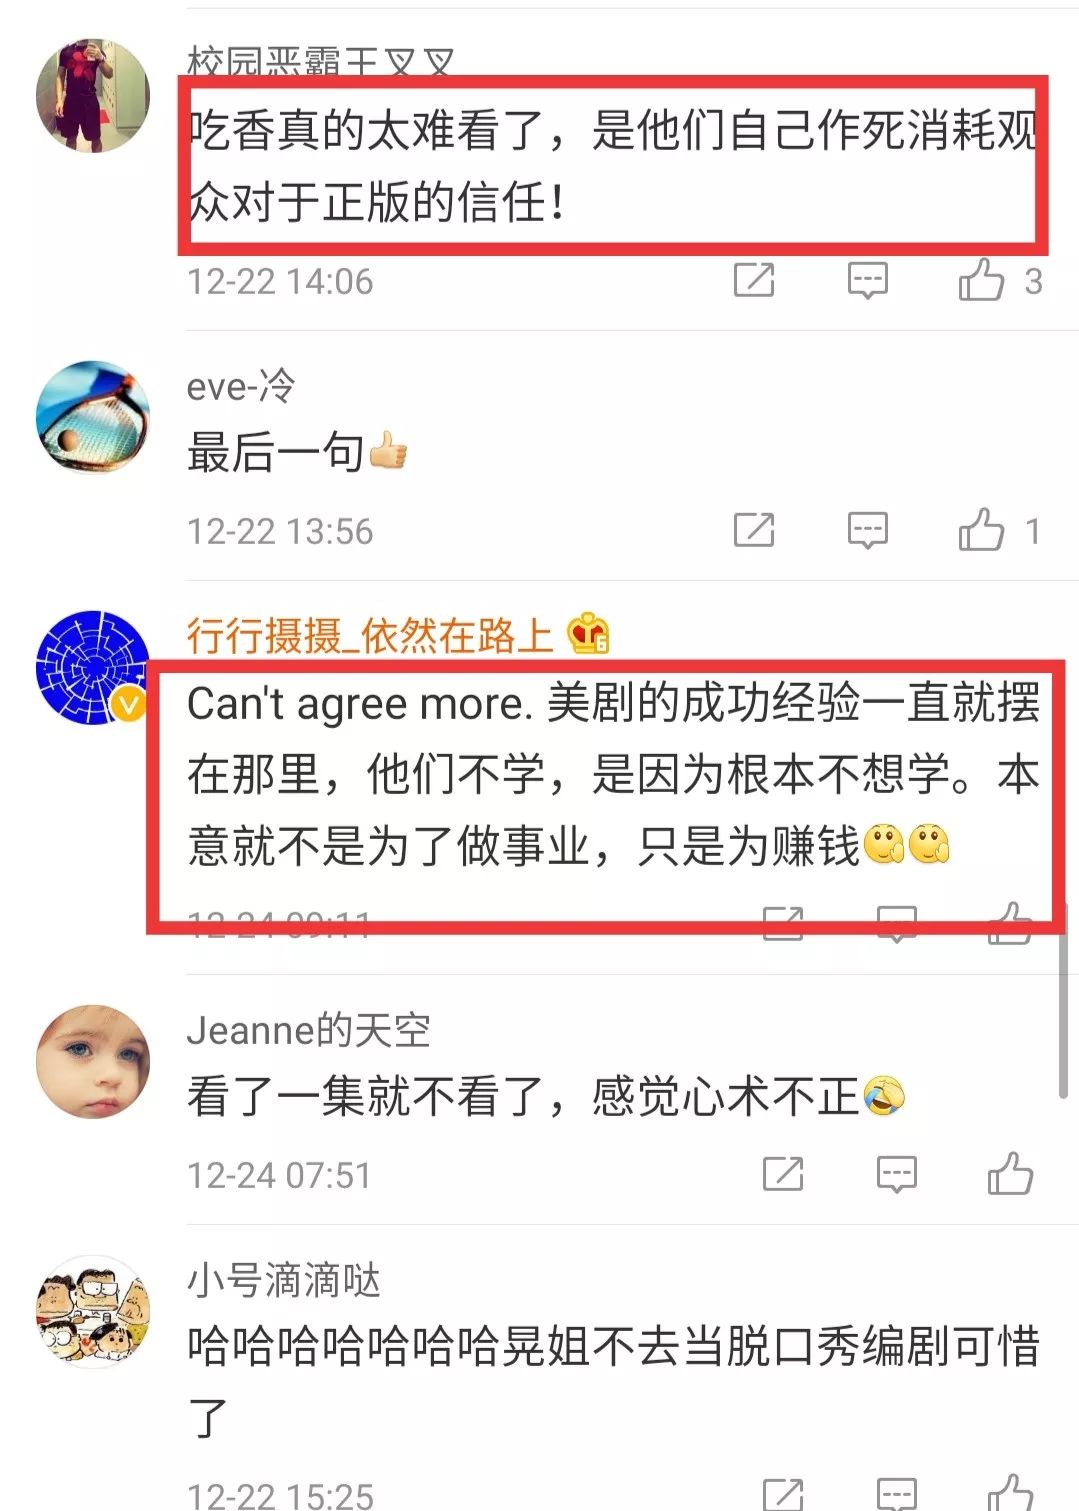Like Jeanne的天空's comment

coord(1010,1174)
